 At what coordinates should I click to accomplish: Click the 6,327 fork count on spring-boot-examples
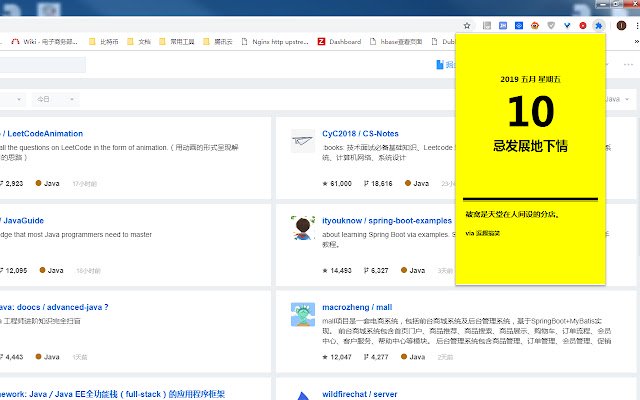[x=376, y=270]
